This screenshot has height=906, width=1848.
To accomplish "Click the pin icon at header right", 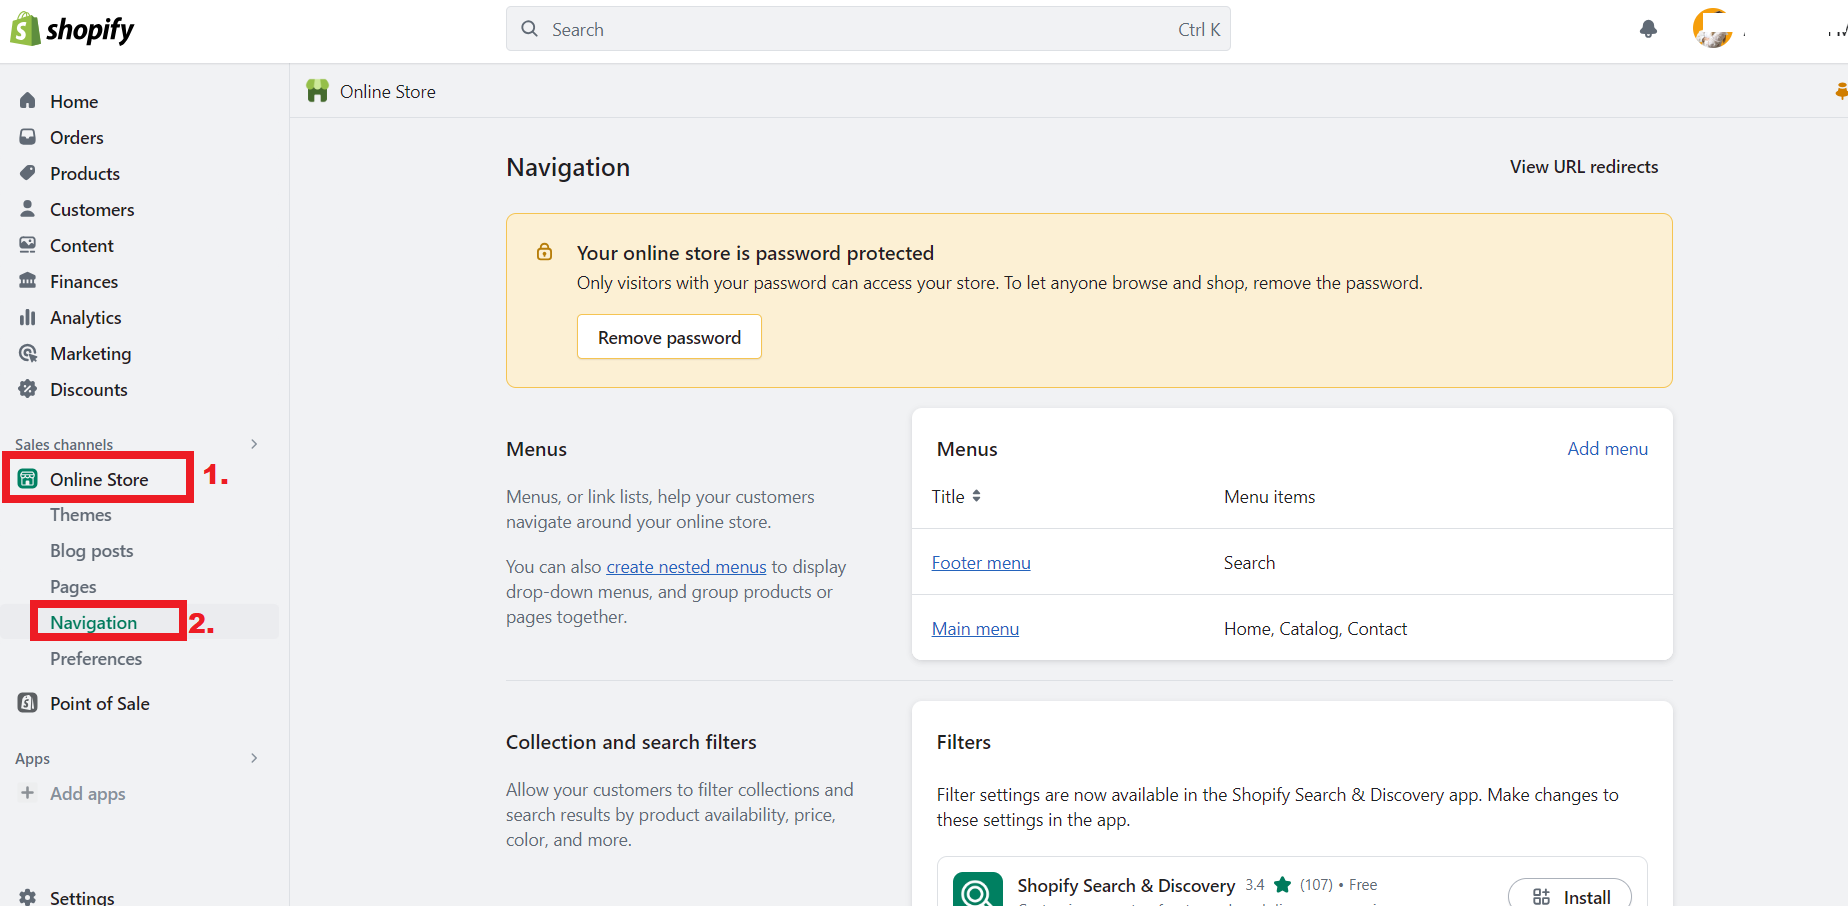I will click(1841, 91).
